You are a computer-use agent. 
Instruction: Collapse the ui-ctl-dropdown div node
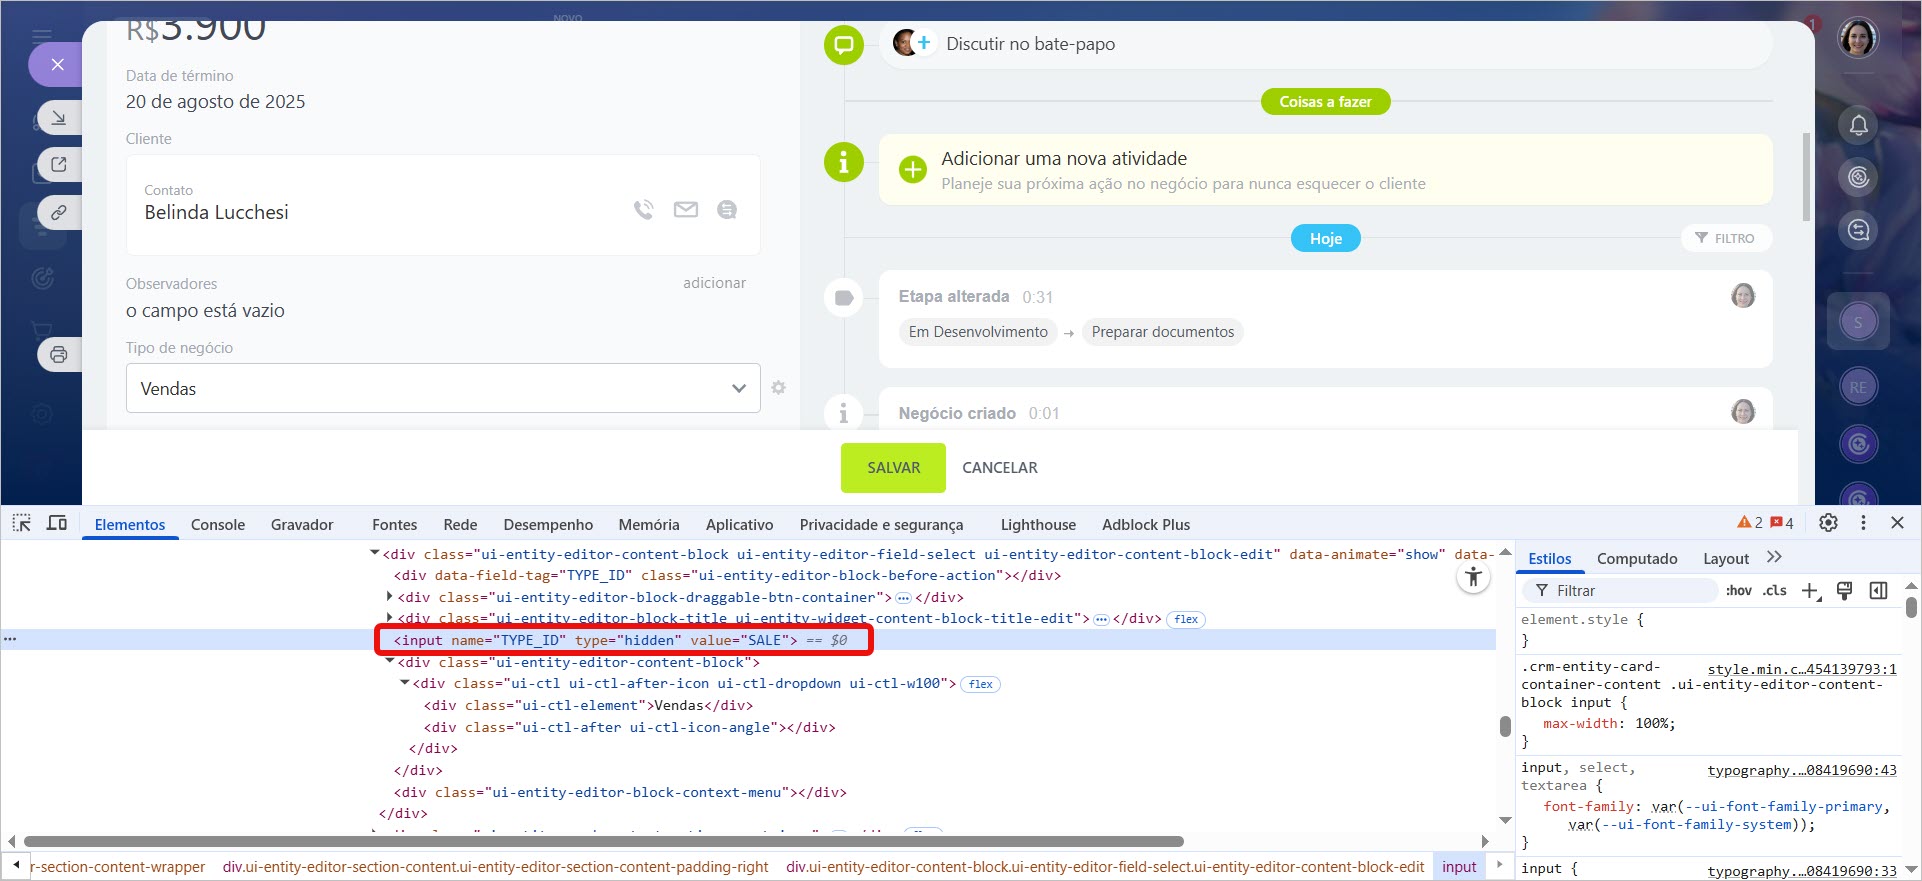point(405,683)
